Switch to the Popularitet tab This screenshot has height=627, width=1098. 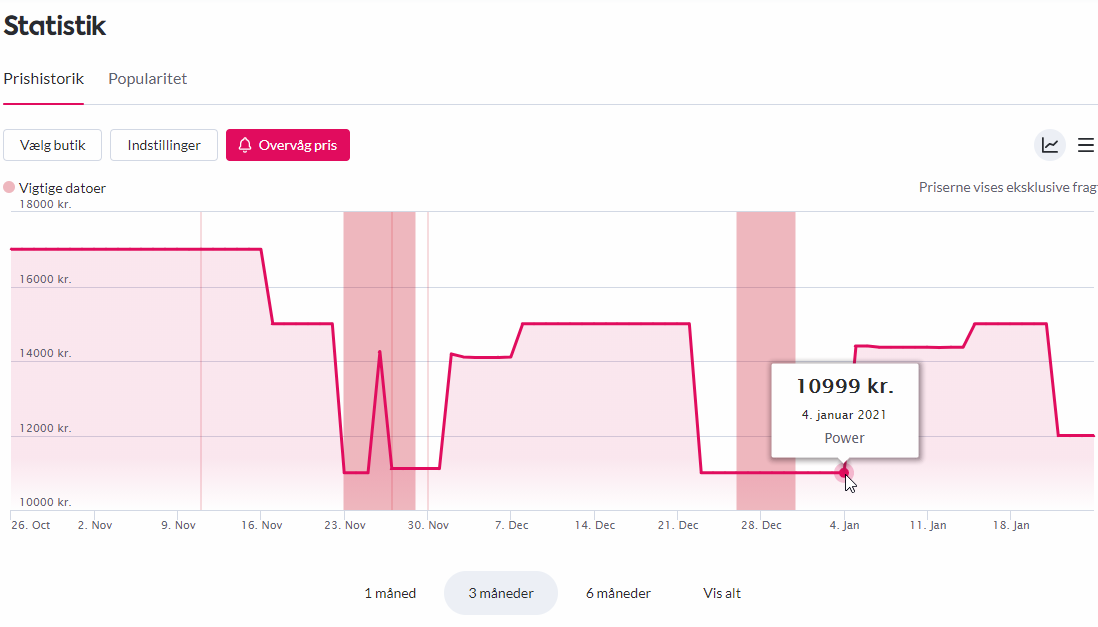click(148, 79)
